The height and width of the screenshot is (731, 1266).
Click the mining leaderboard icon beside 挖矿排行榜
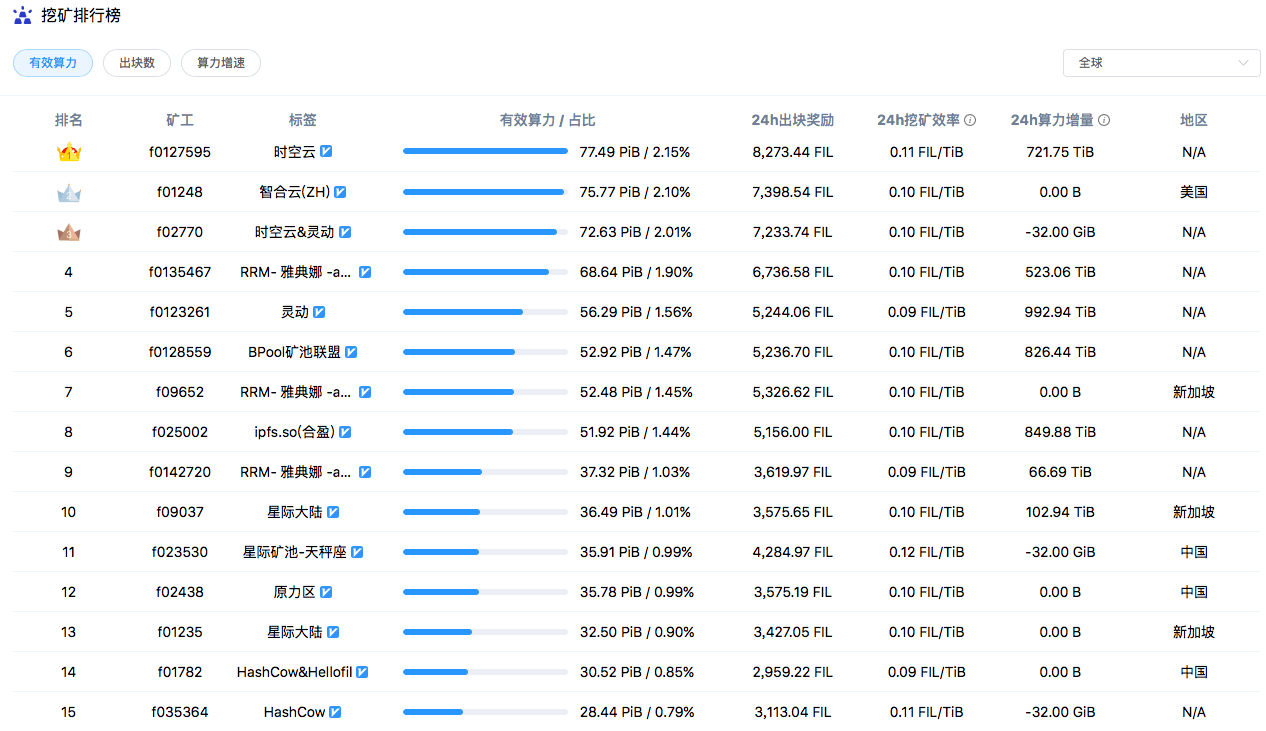point(22,16)
